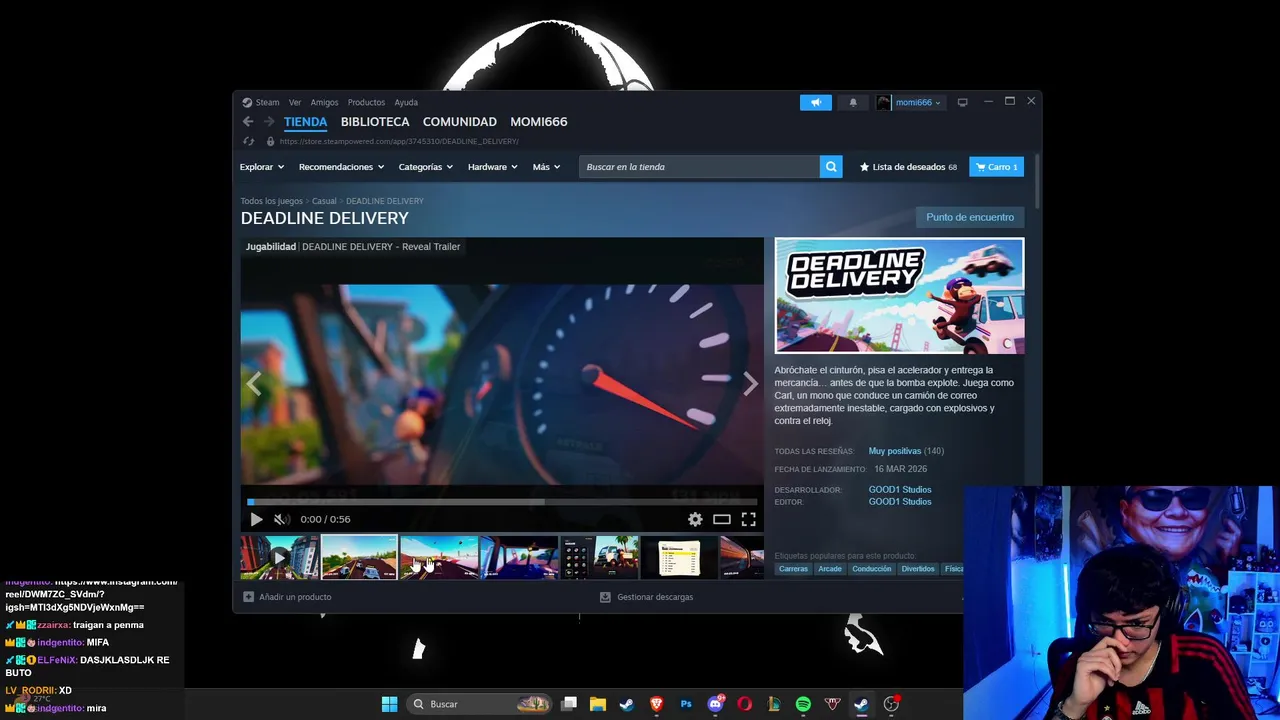This screenshot has height=720, width=1280.
Task: Select the Divertidos tag
Action: tap(918, 569)
